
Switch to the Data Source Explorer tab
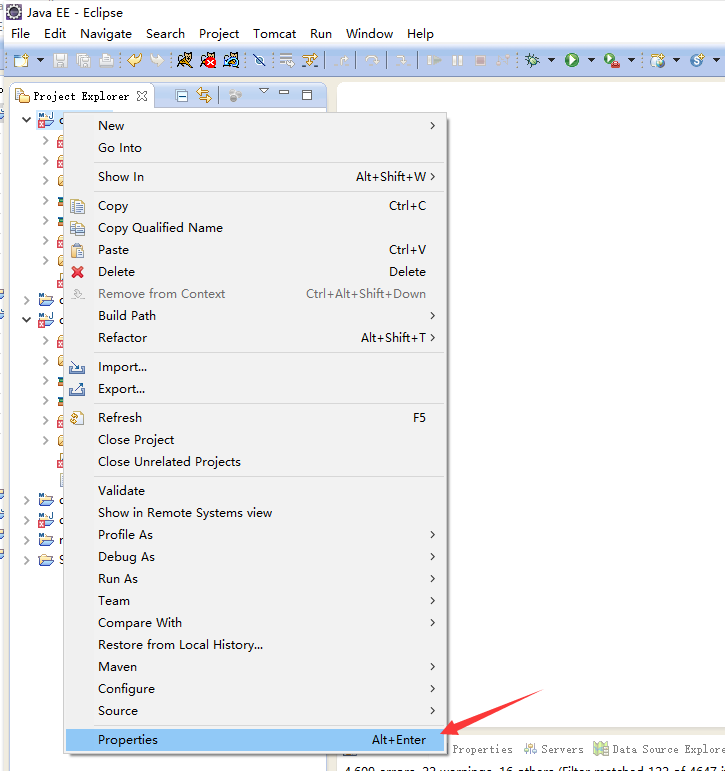(659, 749)
